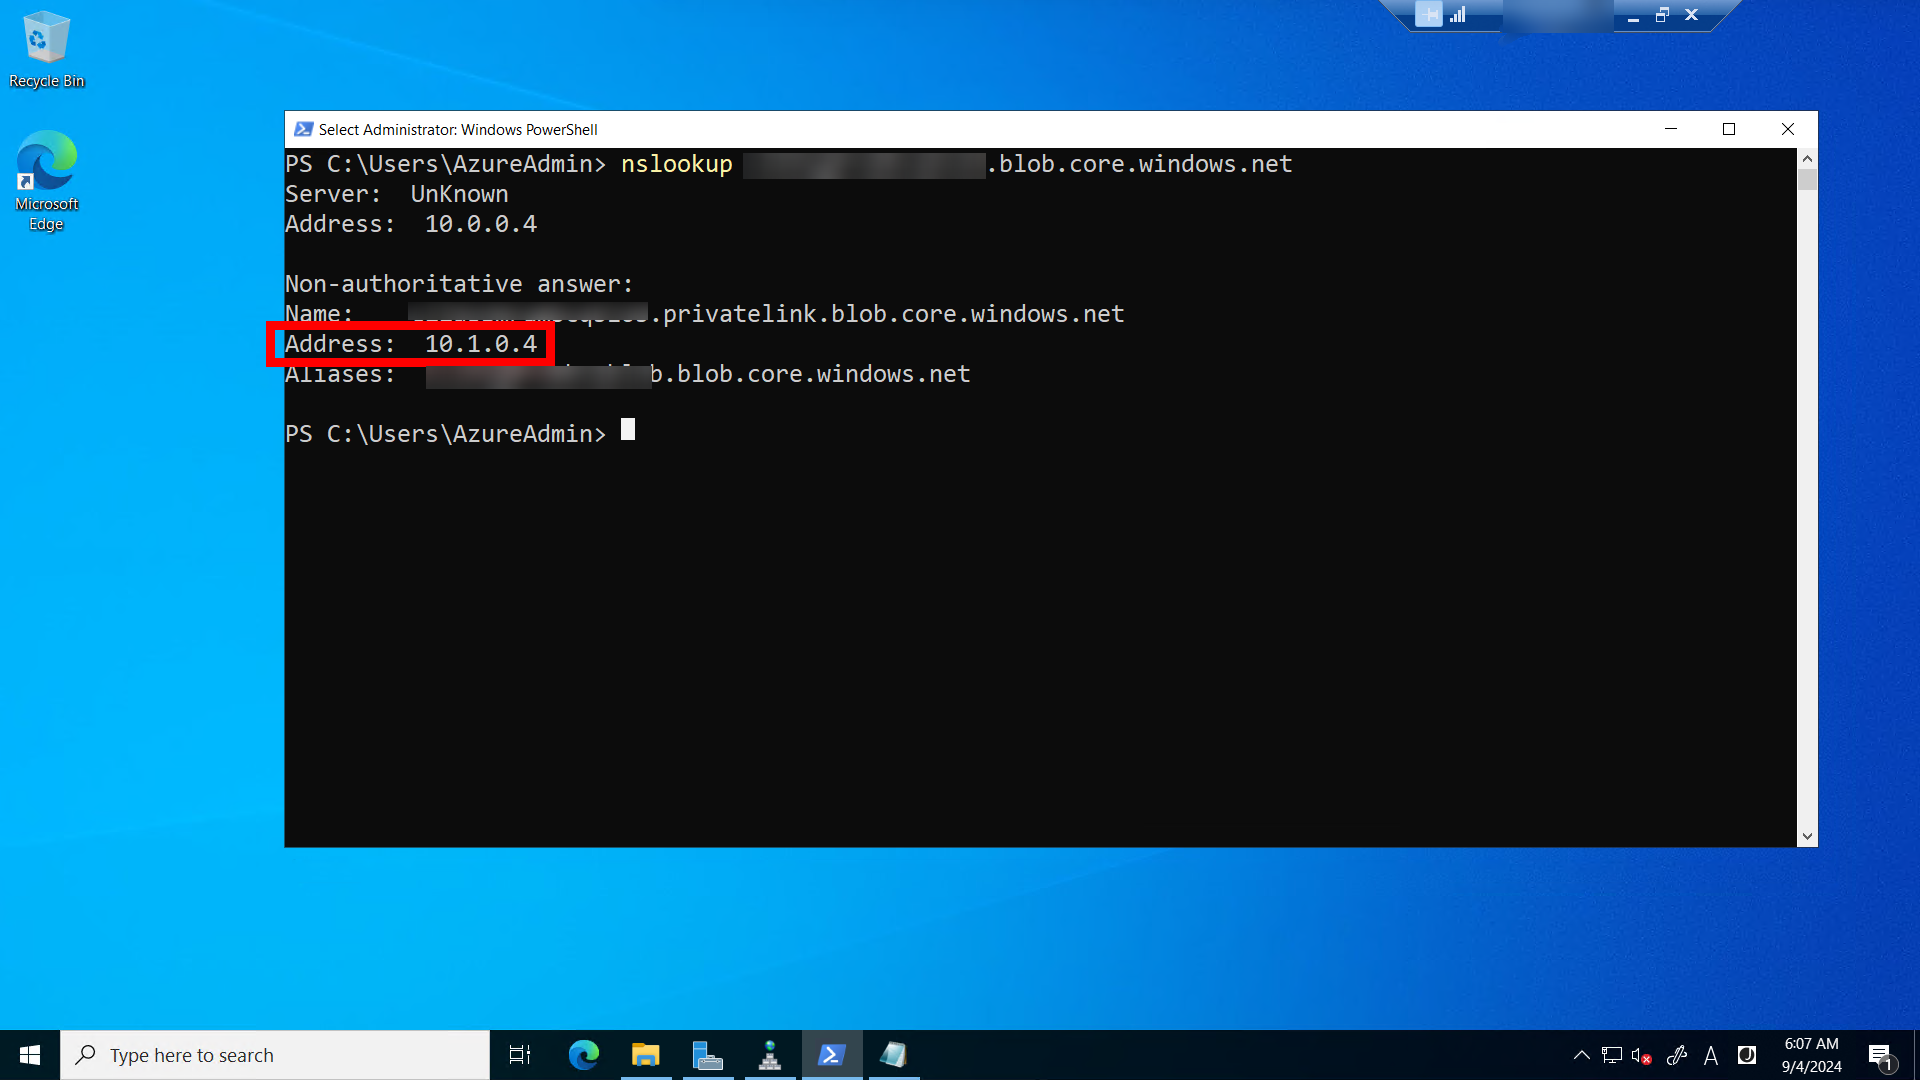Click the Type here to search box
1920x1080 pixels.
pos(275,1055)
